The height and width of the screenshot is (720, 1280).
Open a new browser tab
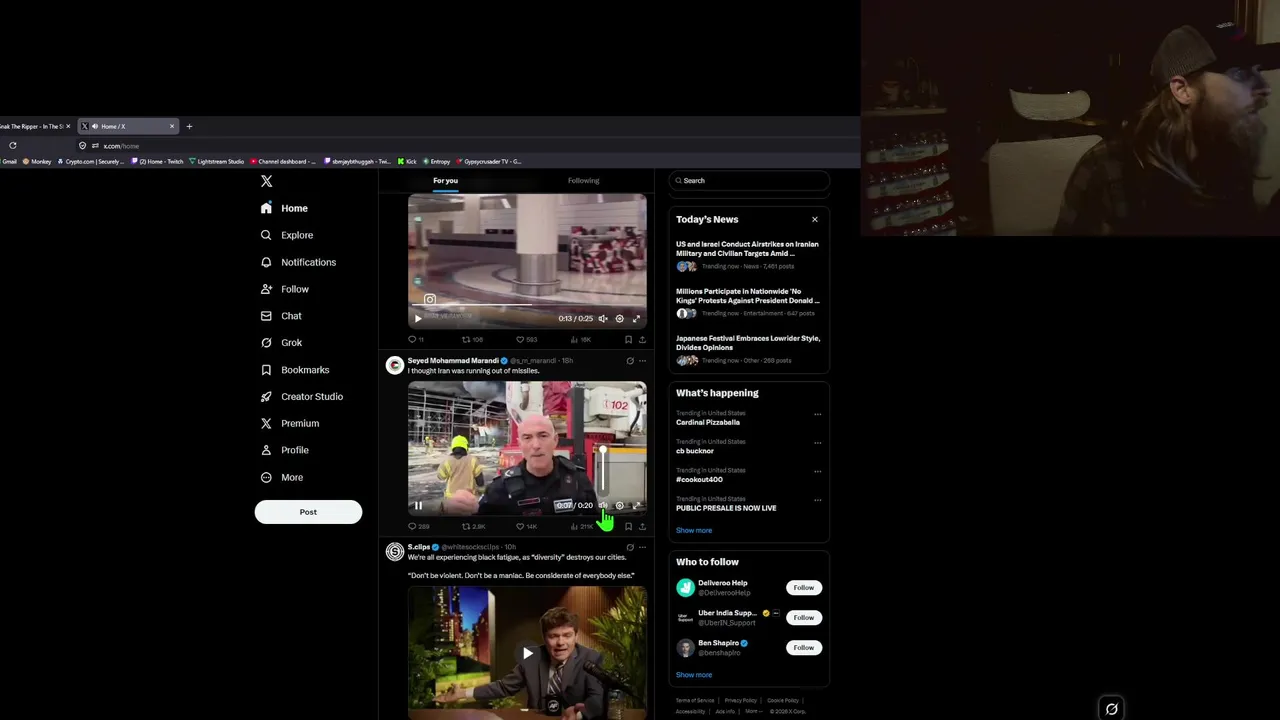[x=189, y=126]
